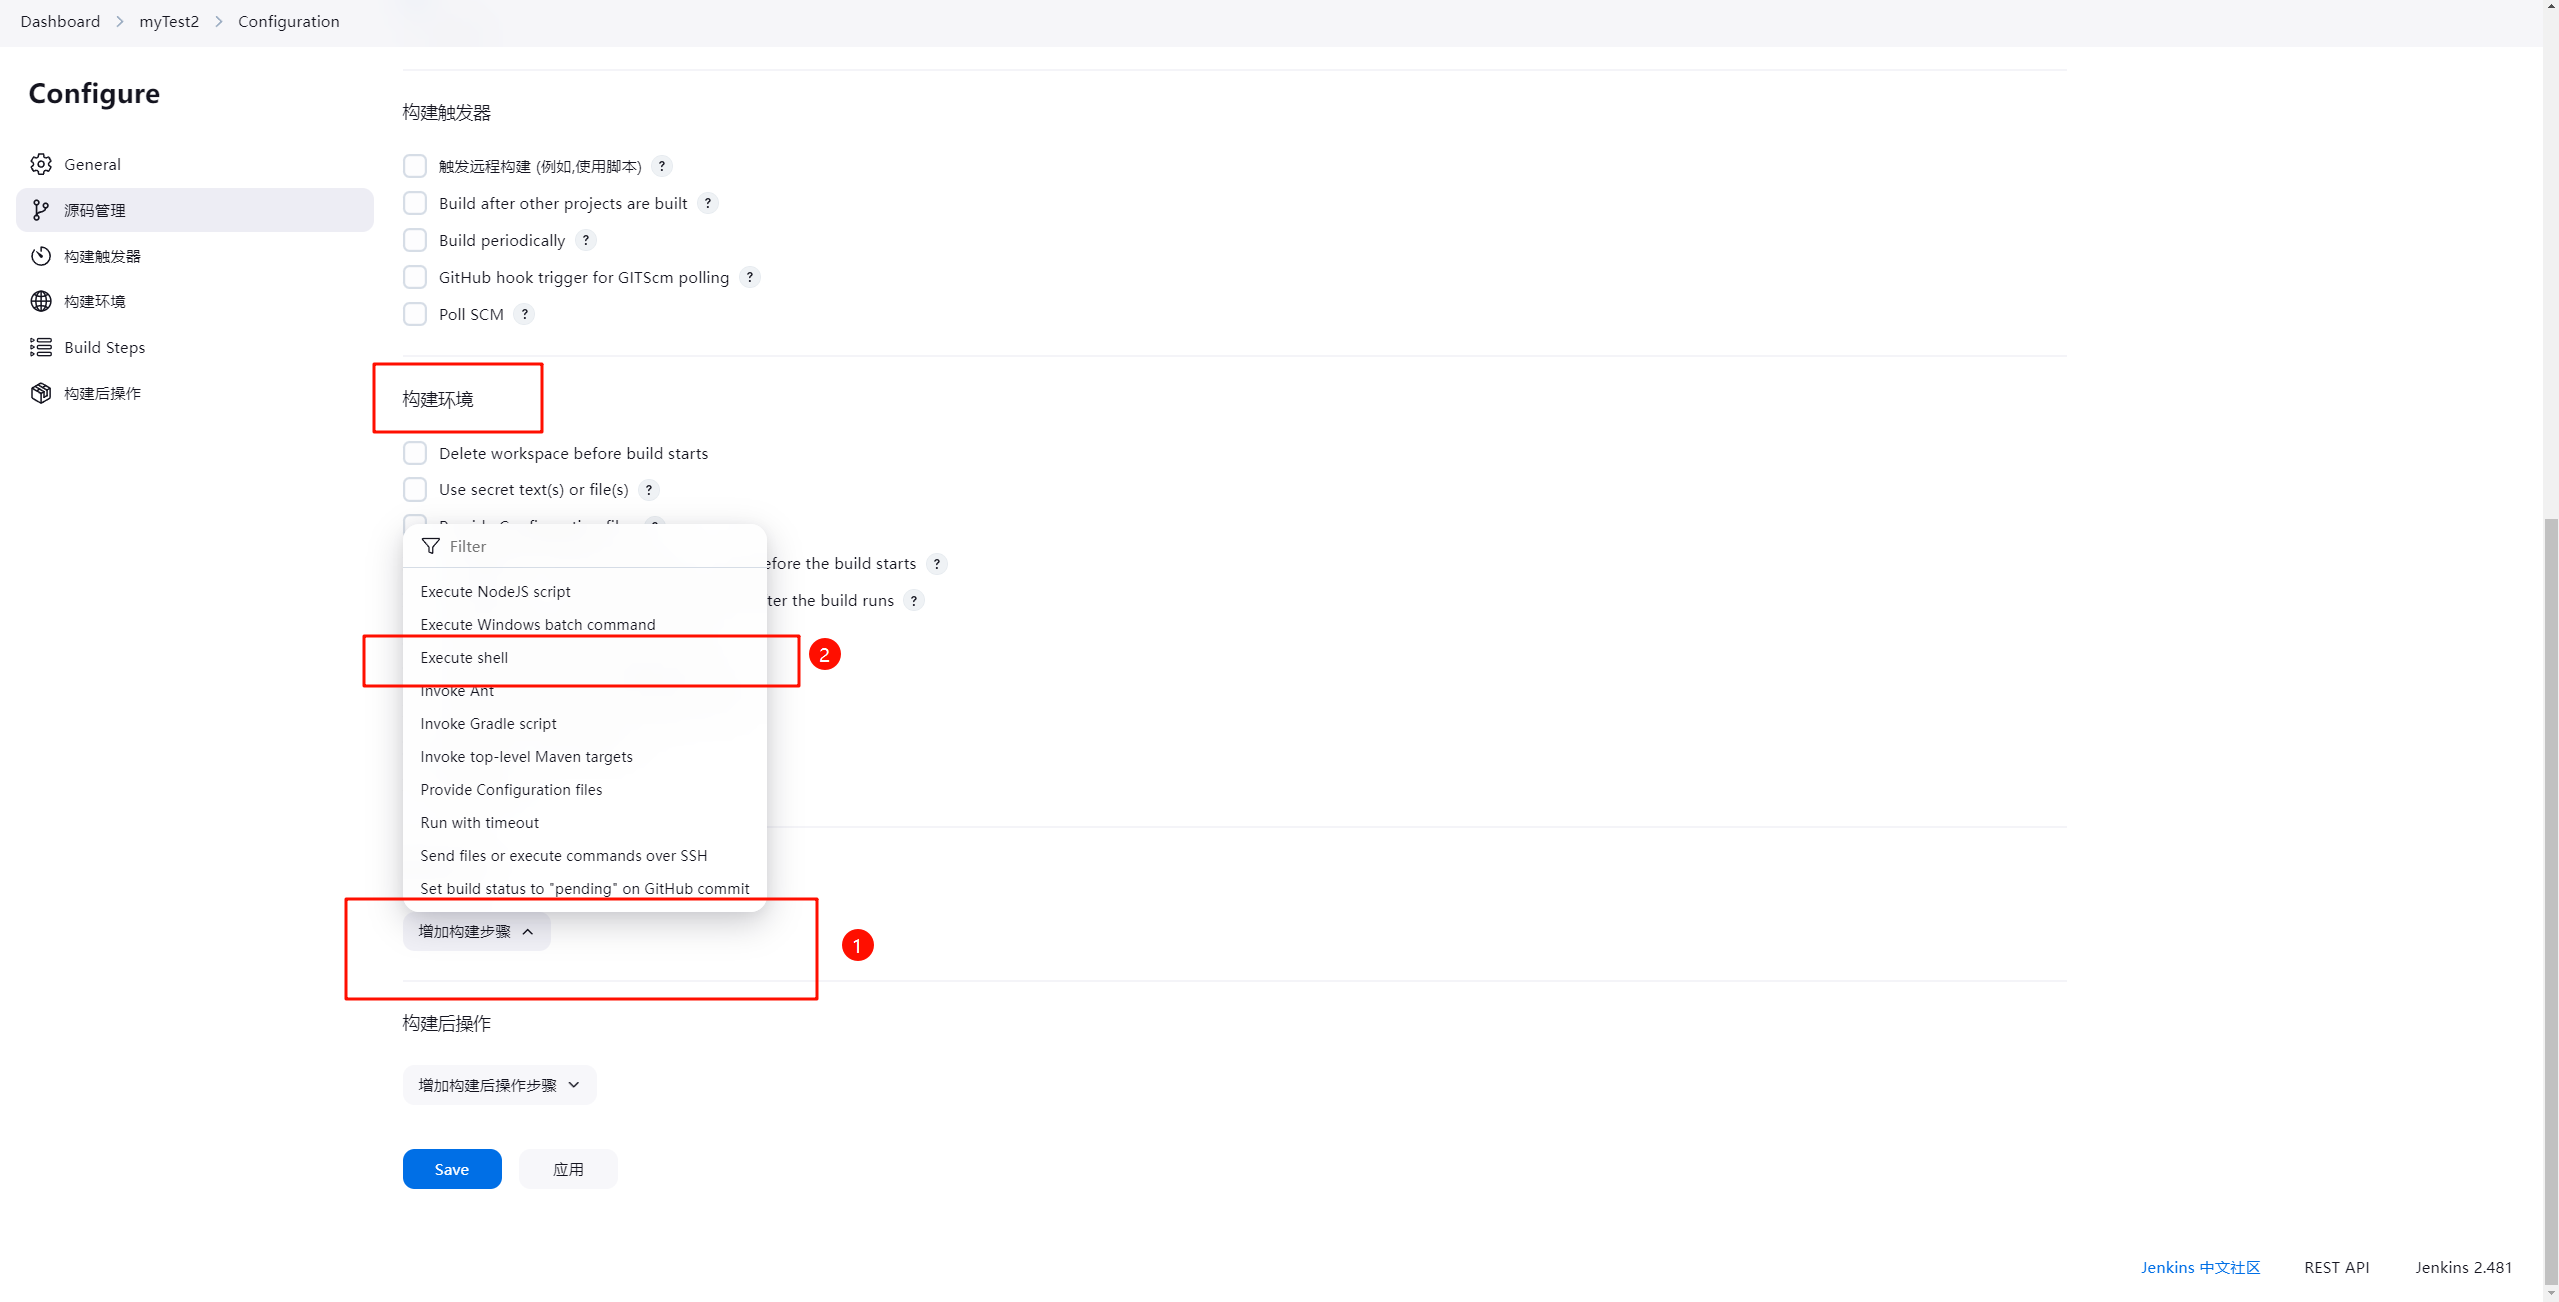The height and width of the screenshot is (1302, 2559).
Task: Click the 构建触发器 build trigger icon
Action: (x=40, y=256)
